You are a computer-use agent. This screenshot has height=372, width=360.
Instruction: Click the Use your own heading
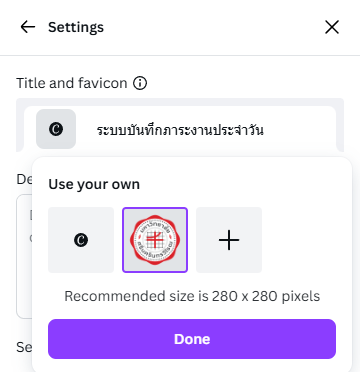pyautogui.click(x=94, y=184)
